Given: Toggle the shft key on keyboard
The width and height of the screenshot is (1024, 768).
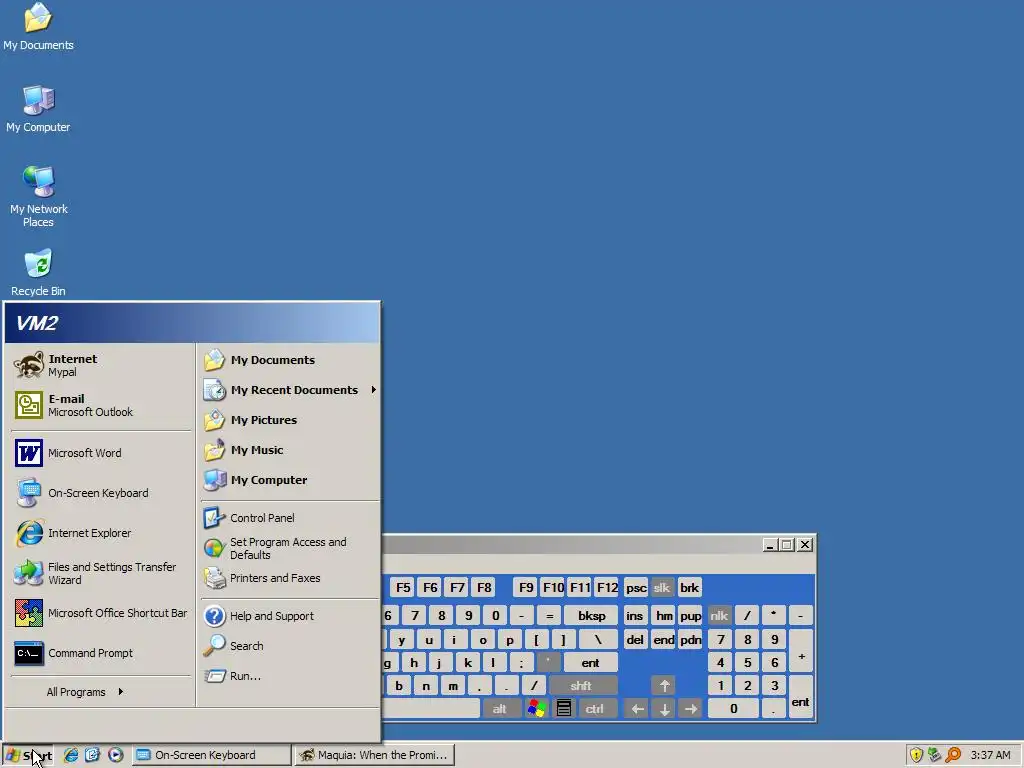Looking at the screenshot, I should (581, 686).
